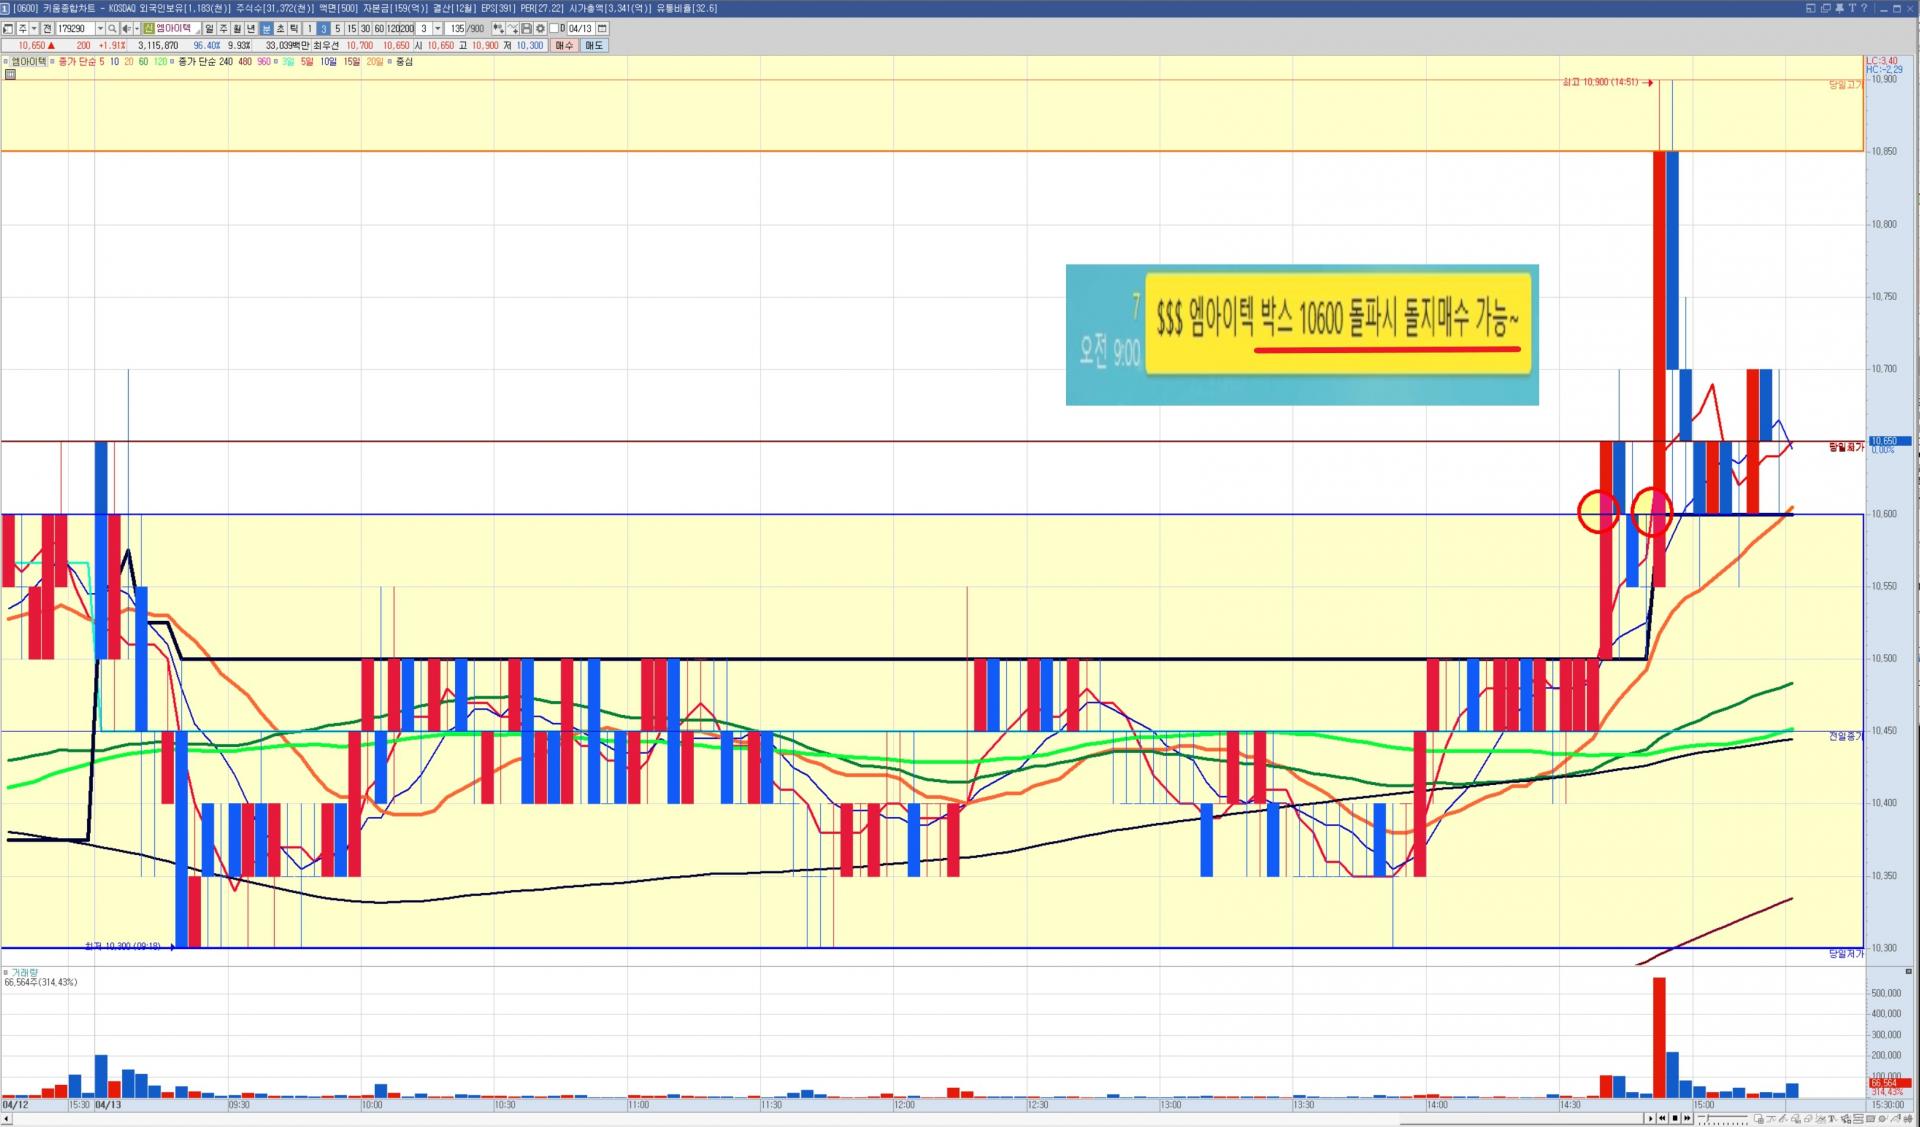Click the font size T icon in title bar
The width and height of the screenshot is (1920, 1127).
point(1852,8)
